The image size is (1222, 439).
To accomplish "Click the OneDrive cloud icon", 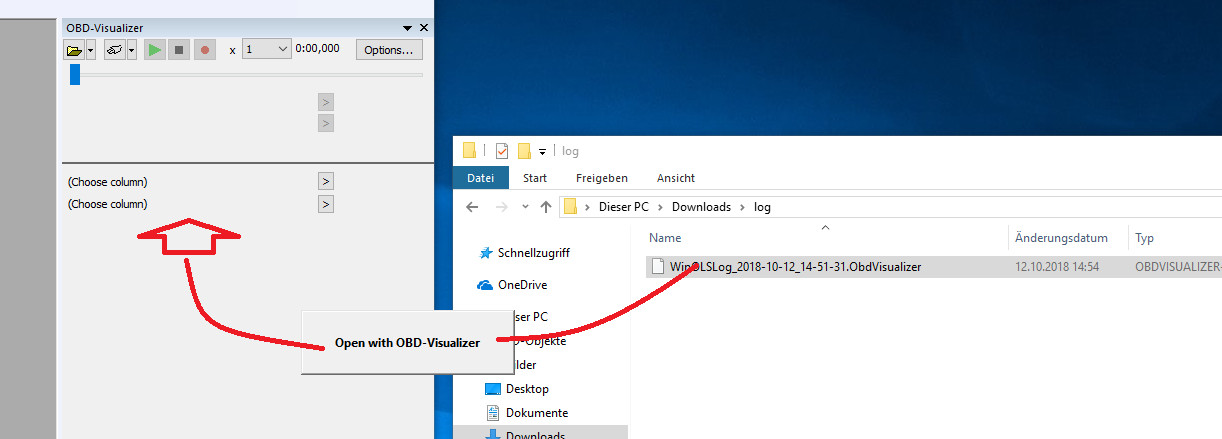I will (486, 285).
